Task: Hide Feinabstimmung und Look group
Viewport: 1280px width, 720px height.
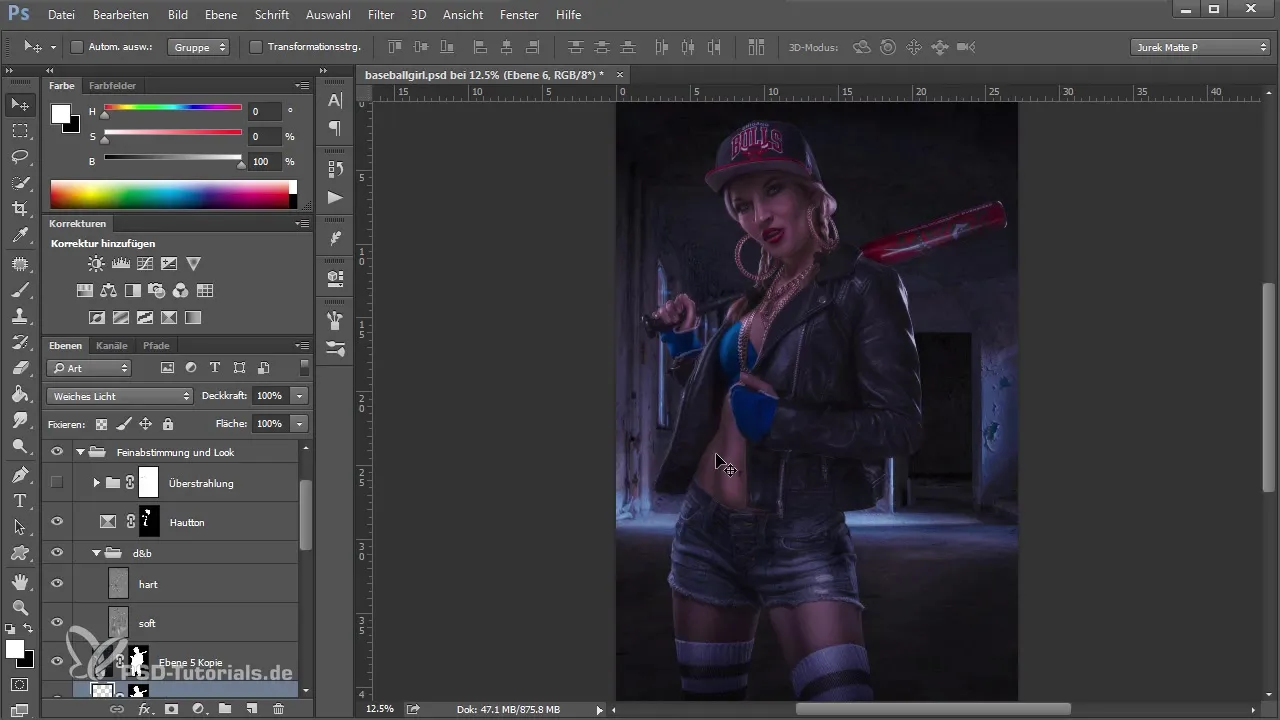Action: coord(57,452)
